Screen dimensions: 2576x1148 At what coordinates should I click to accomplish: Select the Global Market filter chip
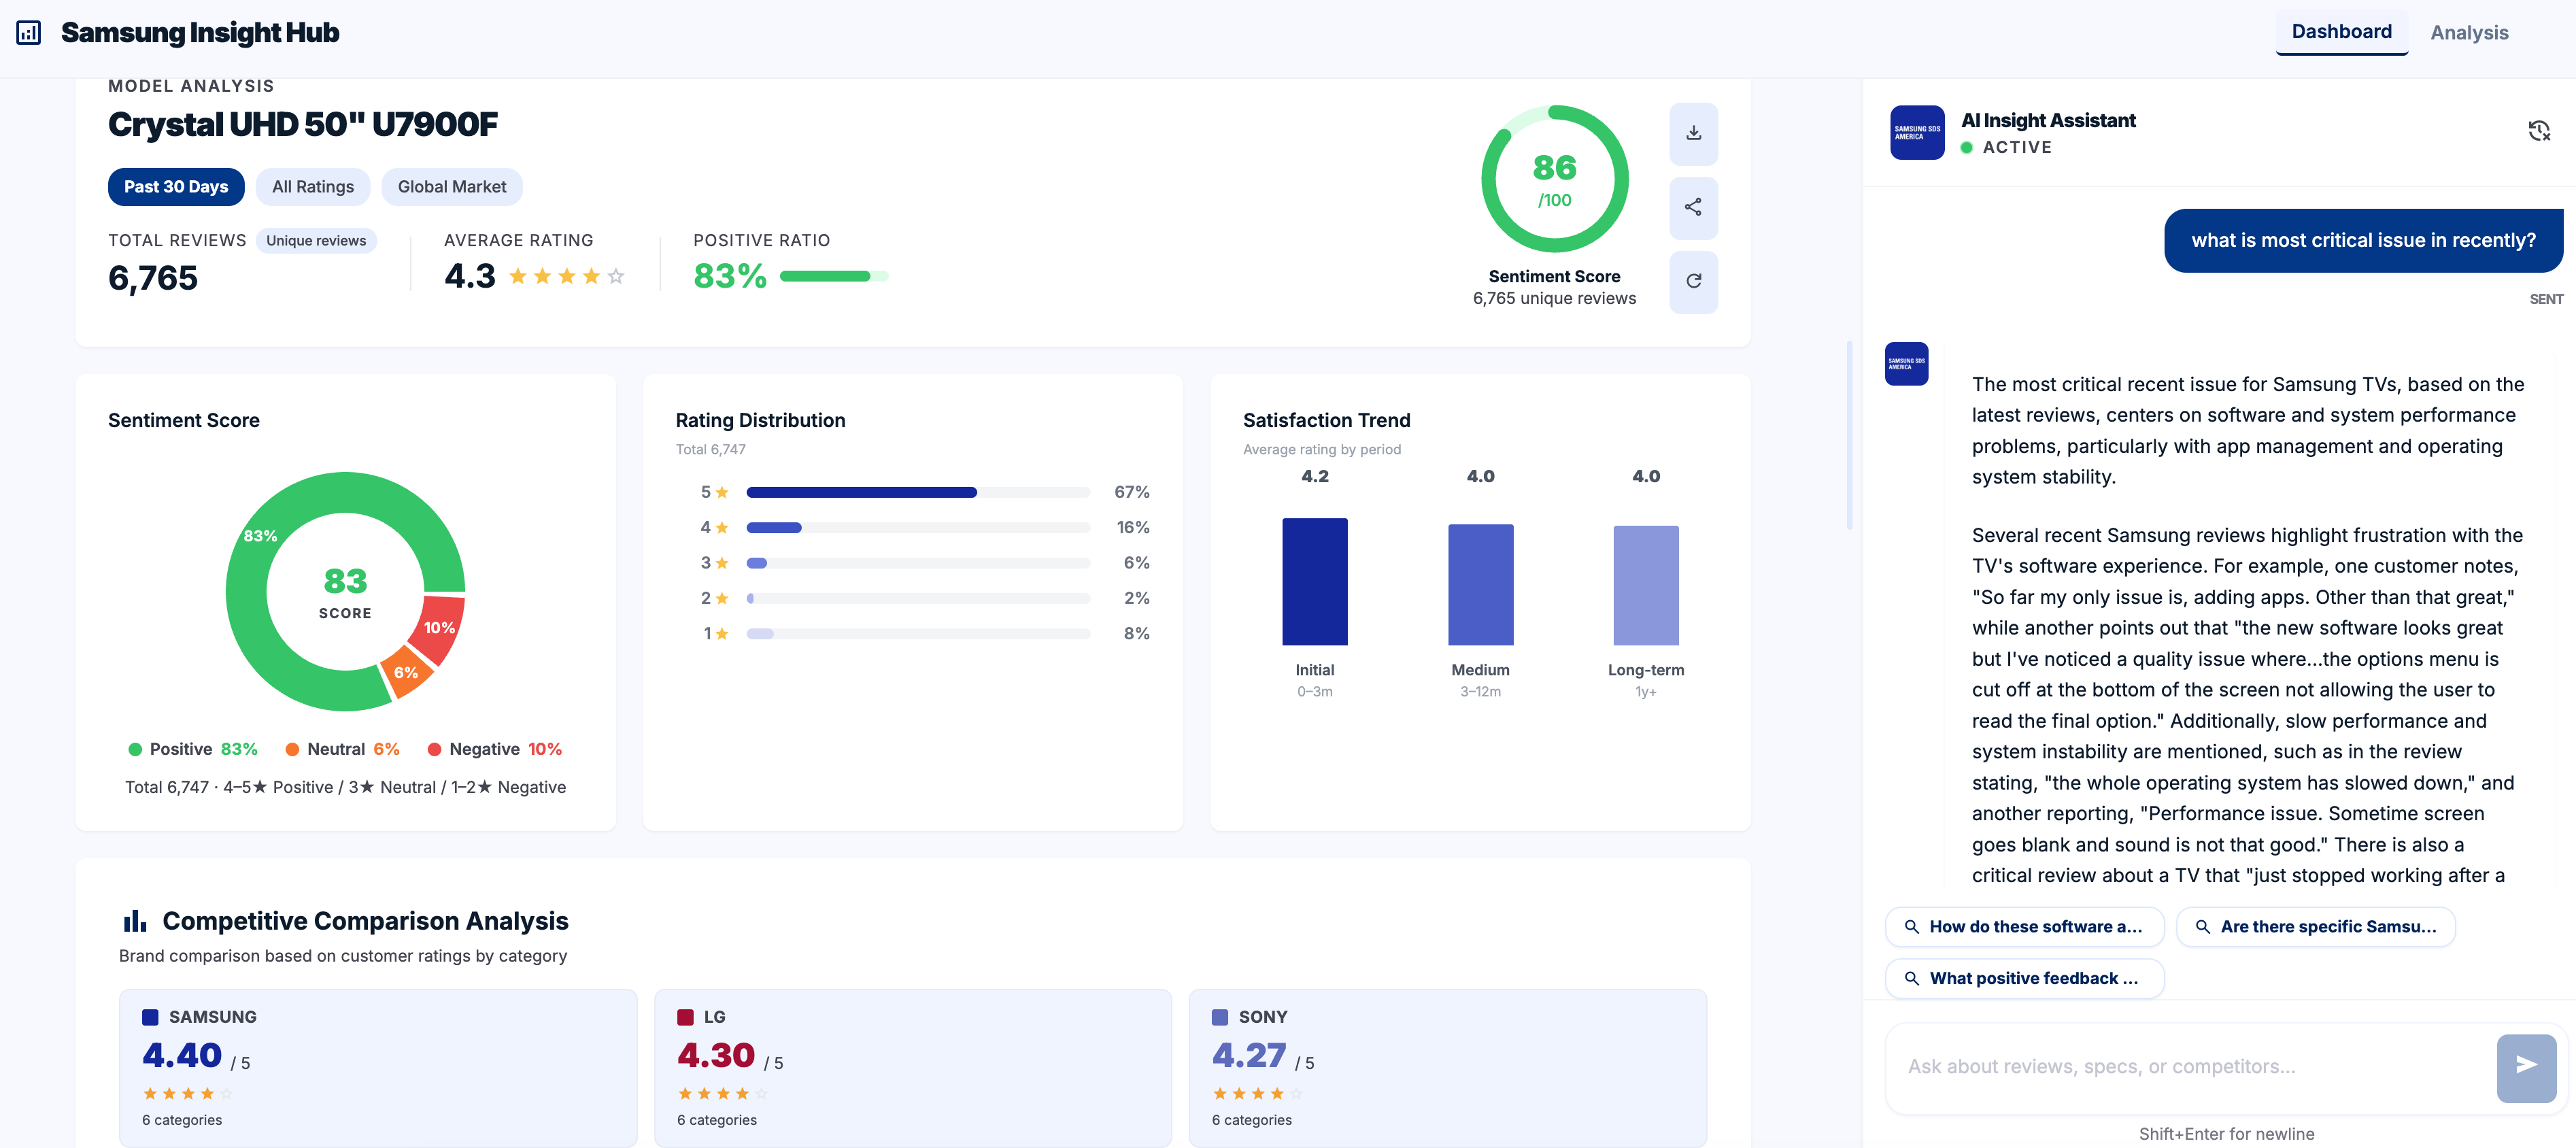point(452,186)
